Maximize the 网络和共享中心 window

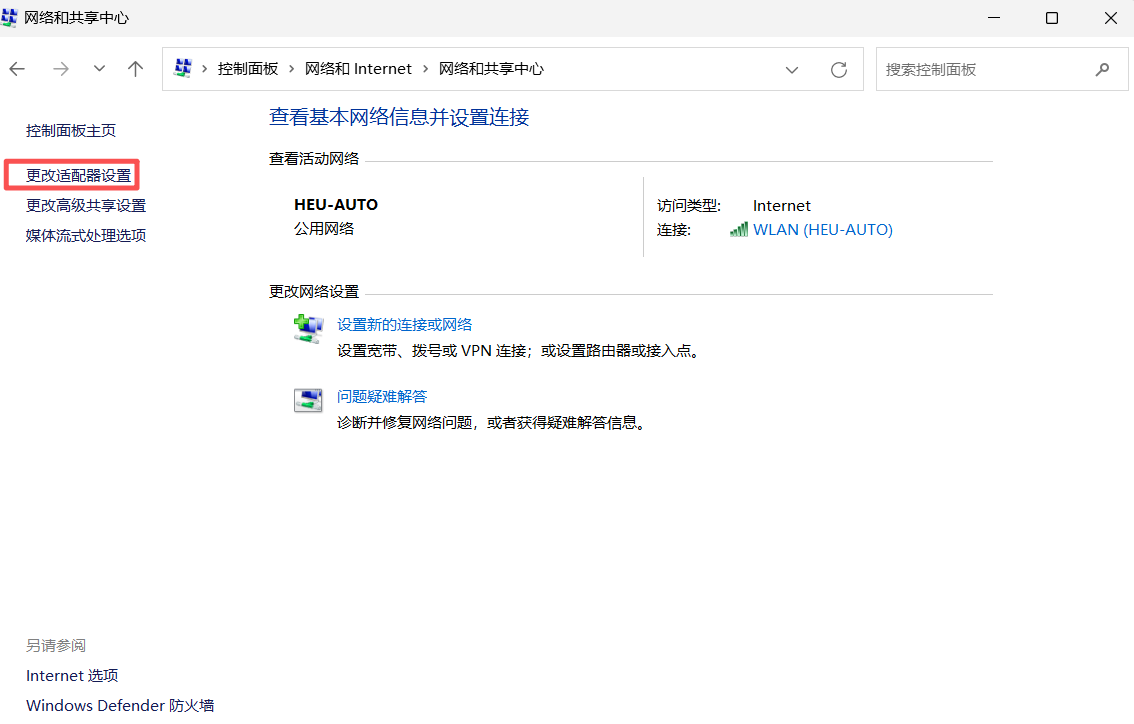tap(1052, 18)
